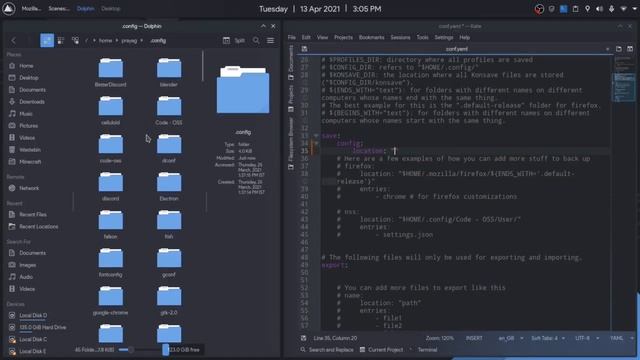Open the Current Project panel

coord(381,350)
